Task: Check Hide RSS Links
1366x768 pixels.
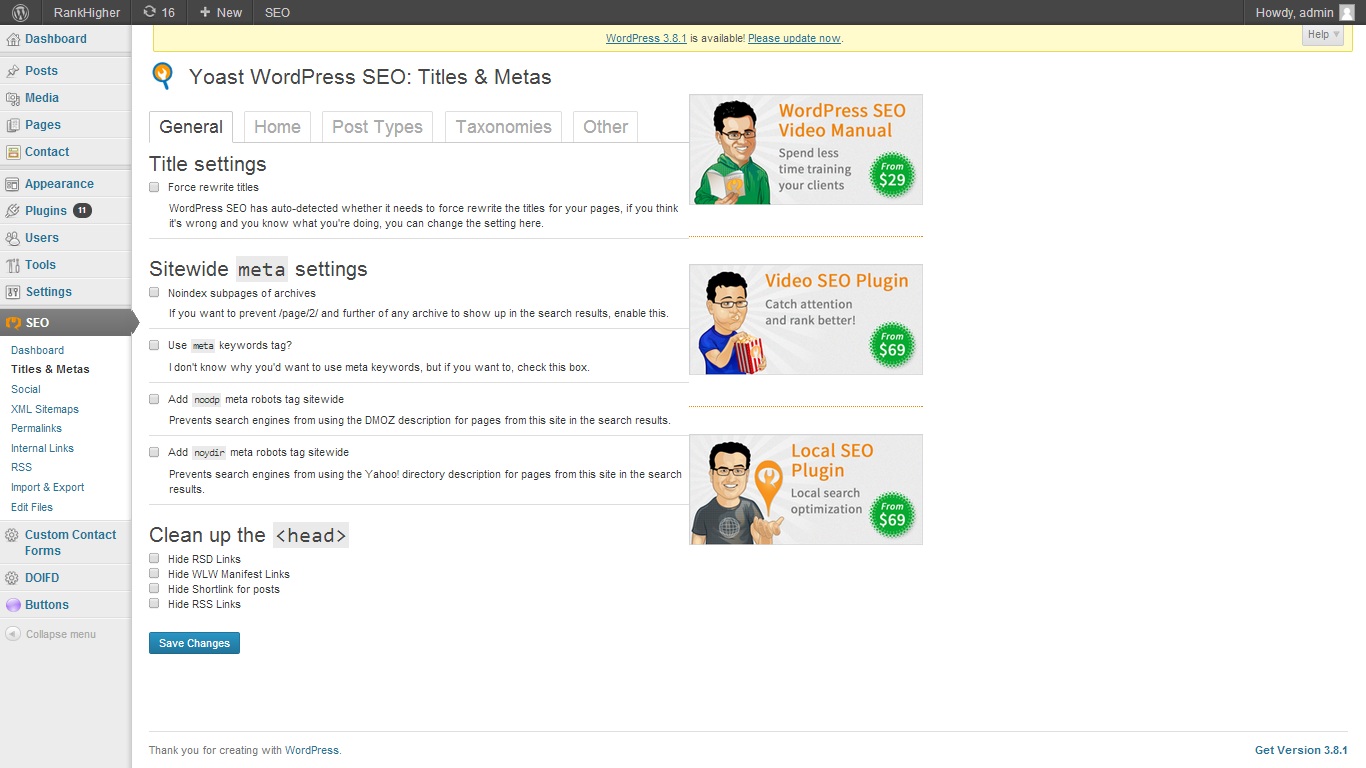Action: 154,604
